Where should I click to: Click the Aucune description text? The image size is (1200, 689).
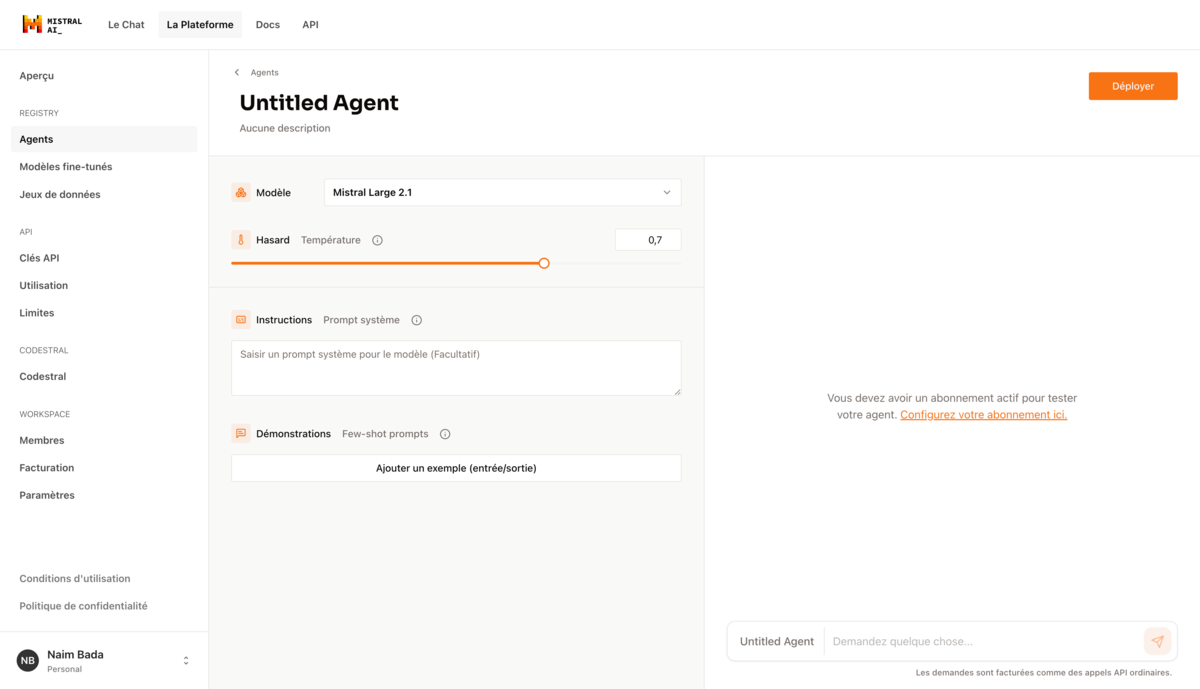pyautogui.click(x=285, y=129)
